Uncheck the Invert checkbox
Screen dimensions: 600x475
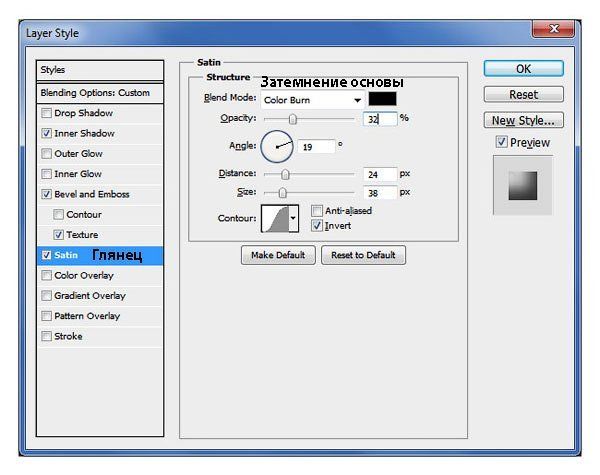click(317, 226)
